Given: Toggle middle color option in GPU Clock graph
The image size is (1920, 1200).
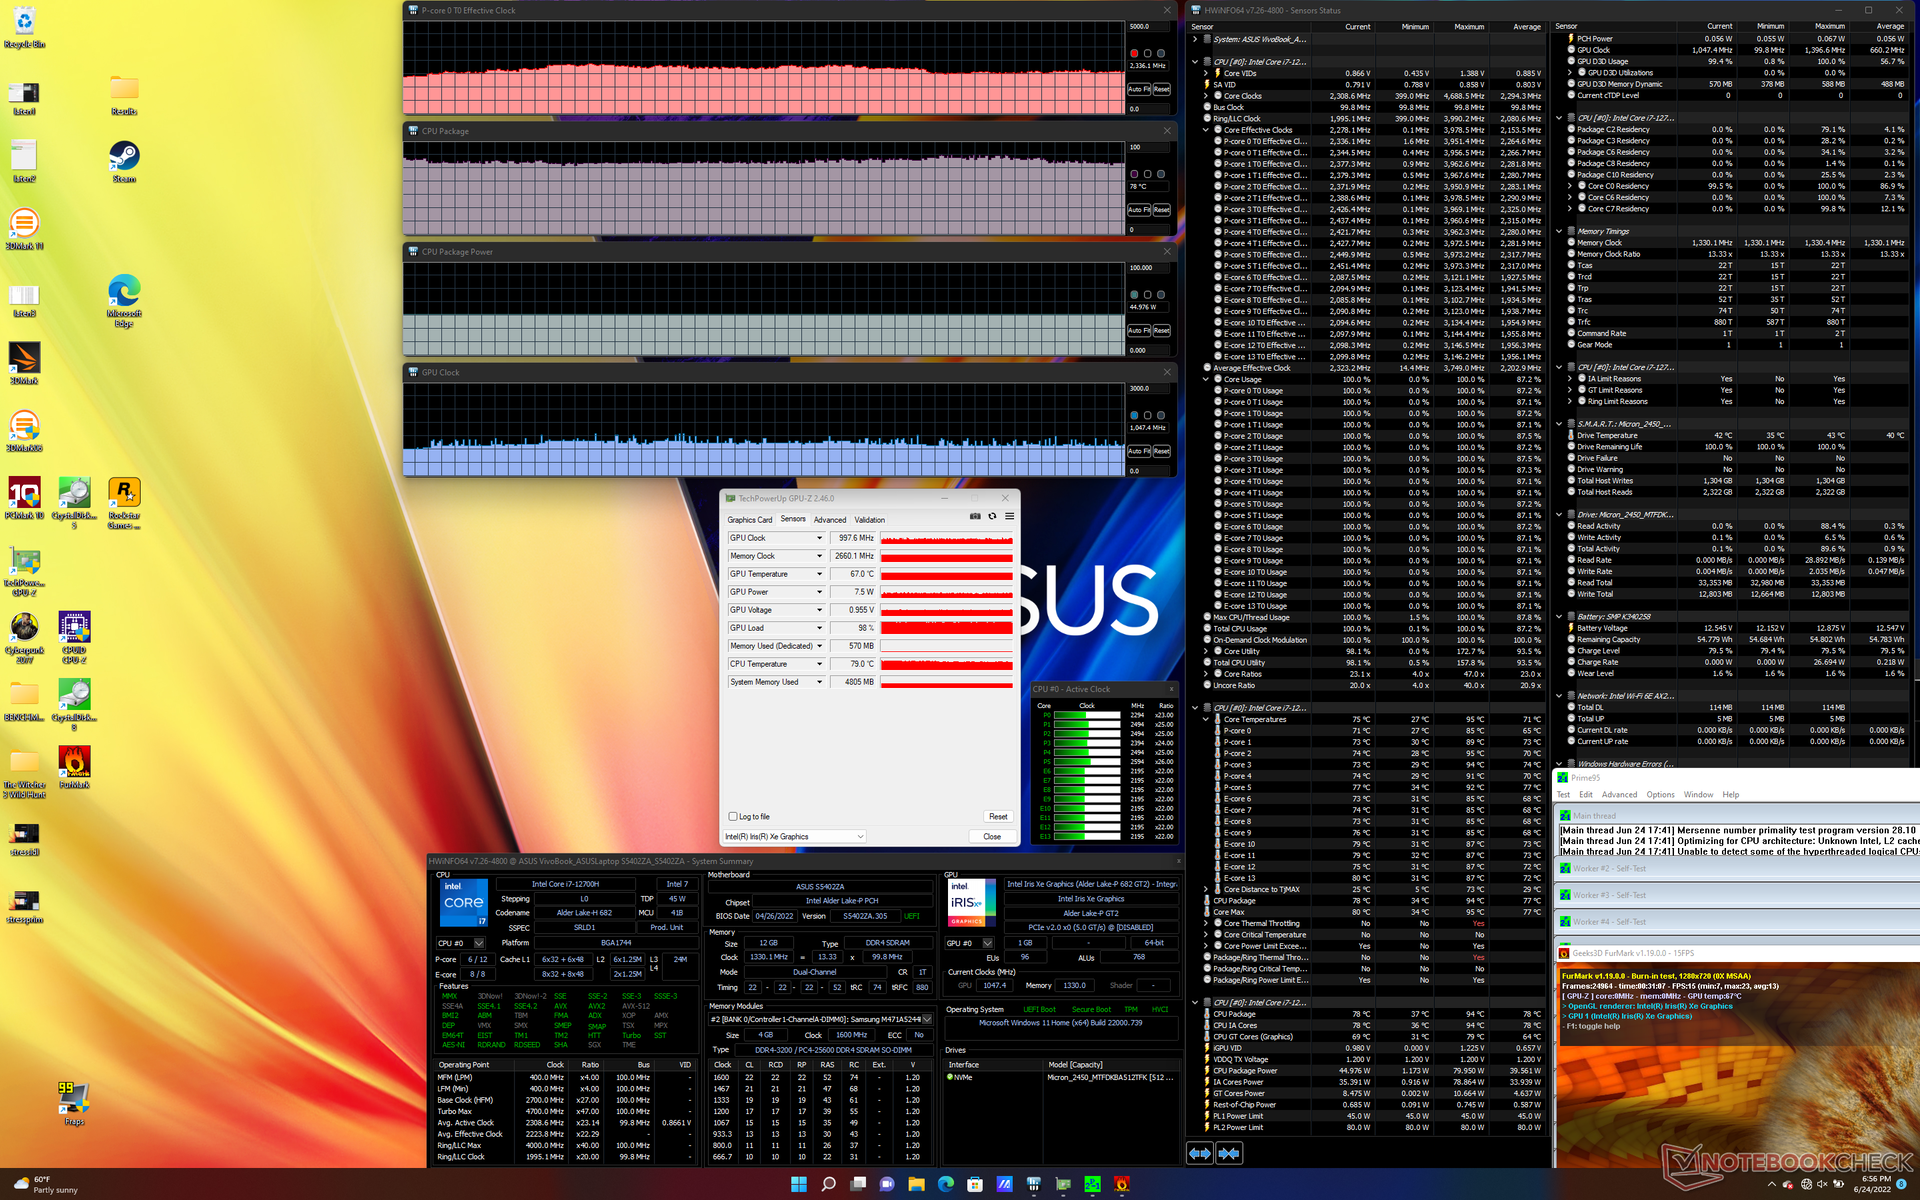Looking at the screenshot, I should (x=1147, y=415).
